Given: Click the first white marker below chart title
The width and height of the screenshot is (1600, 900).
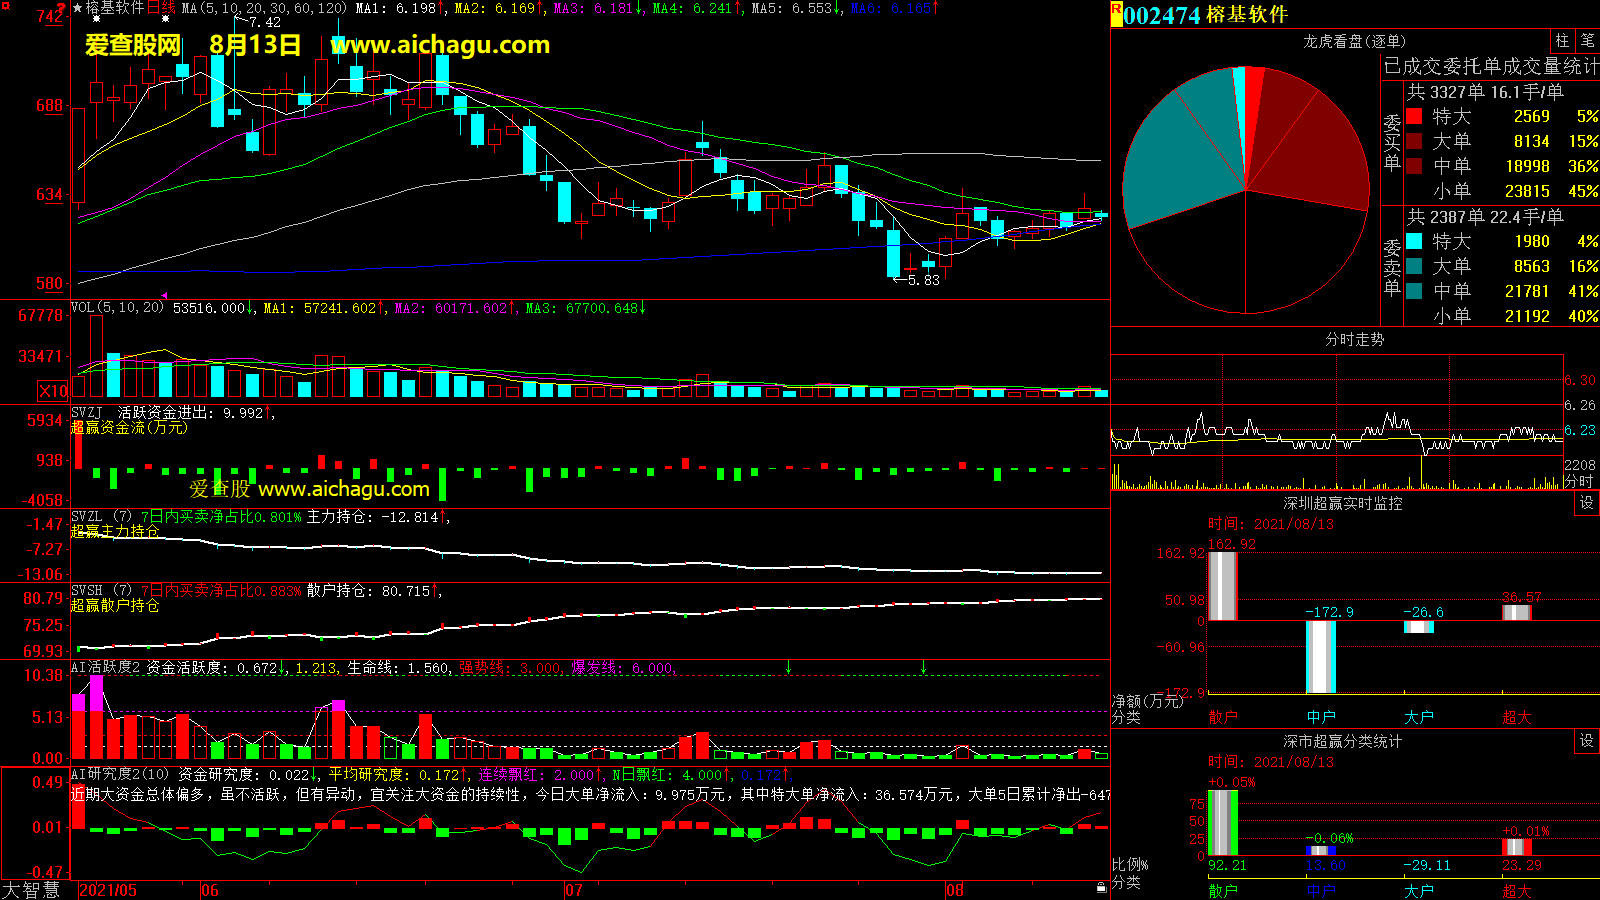Looking at the screenshot, I should pos(96,19).
